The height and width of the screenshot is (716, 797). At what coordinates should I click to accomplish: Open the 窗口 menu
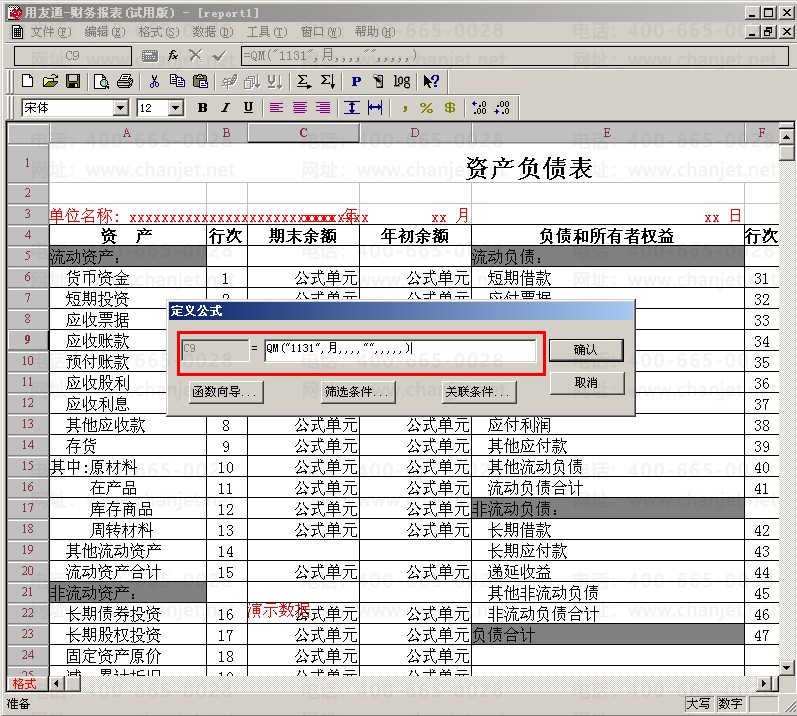321,32
